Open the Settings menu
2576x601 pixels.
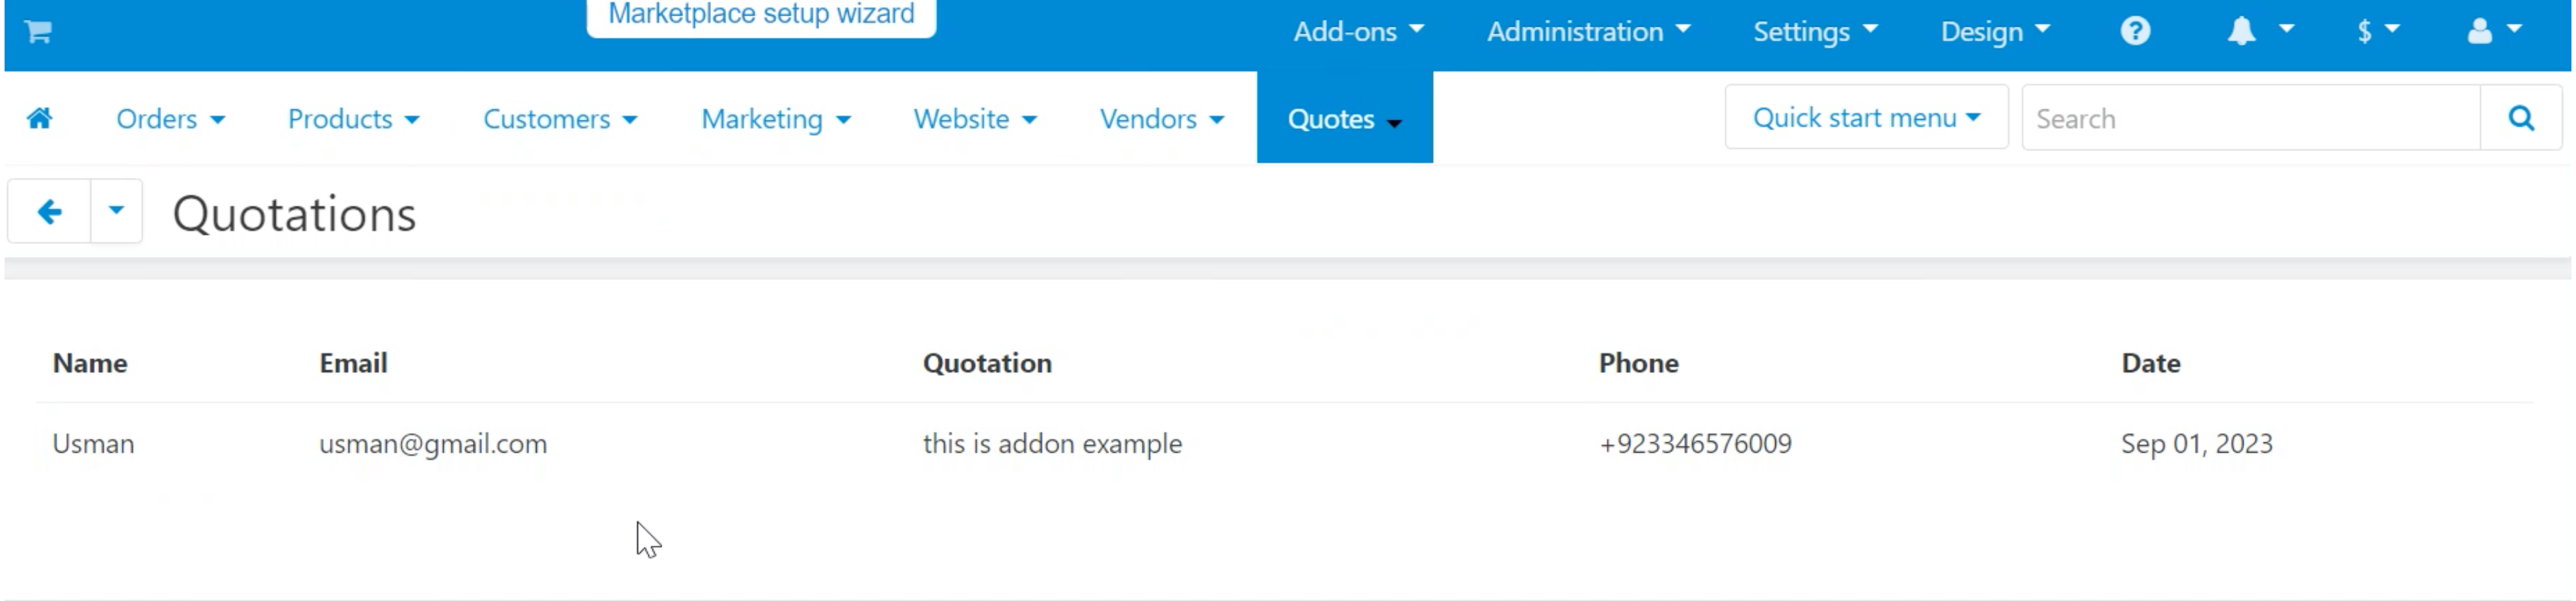coord(1815,31)
